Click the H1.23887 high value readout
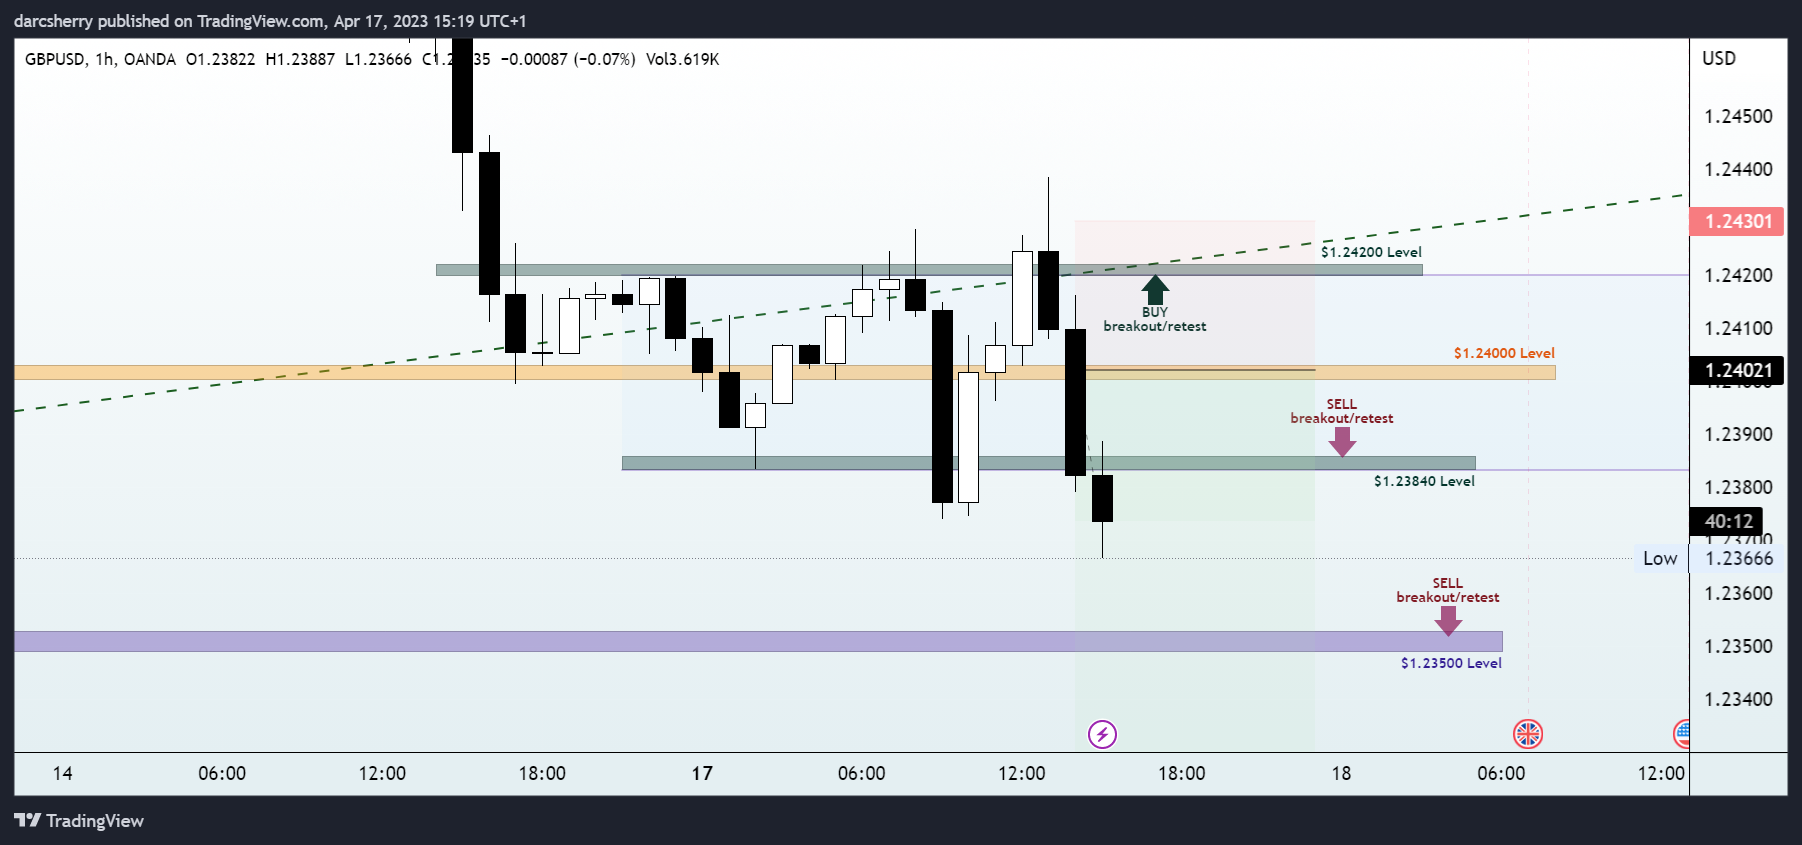 pos(300,59)
